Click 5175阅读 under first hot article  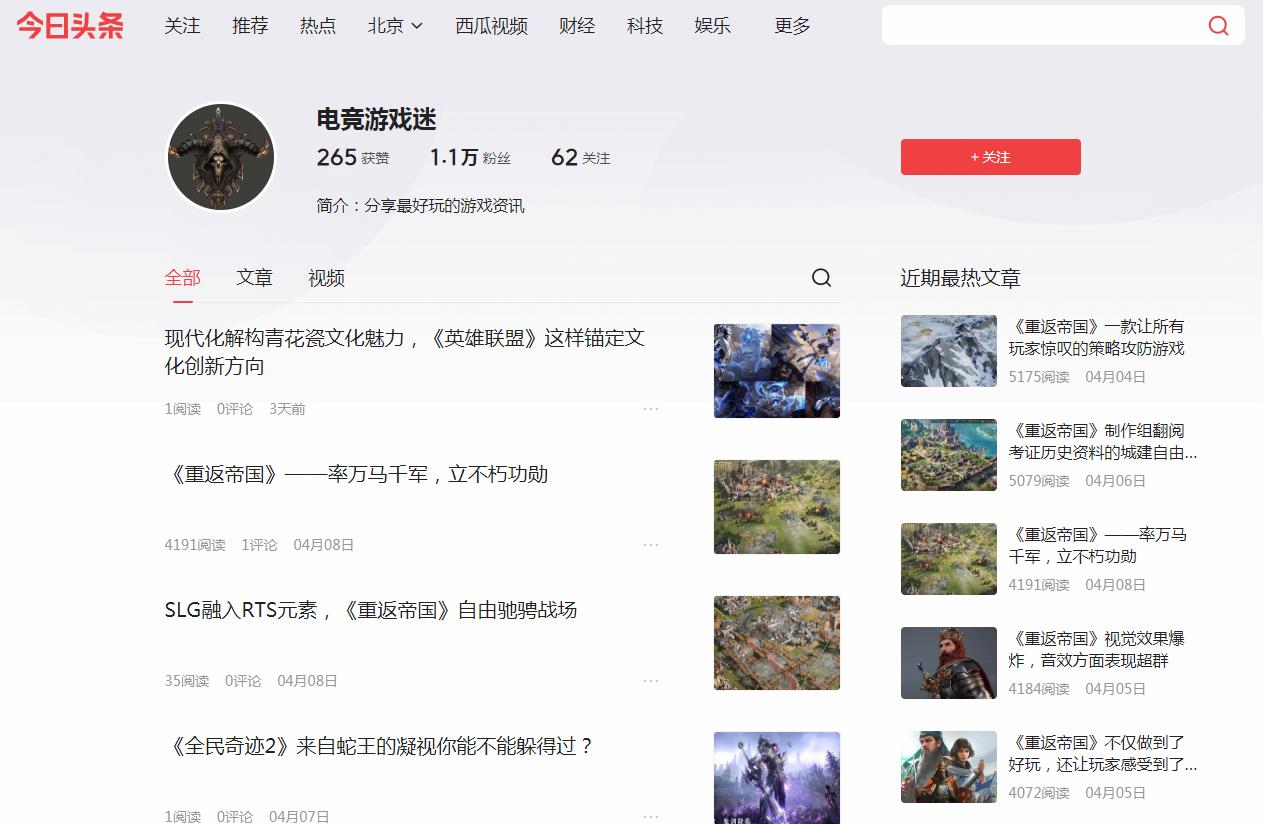pos(1039,377)
